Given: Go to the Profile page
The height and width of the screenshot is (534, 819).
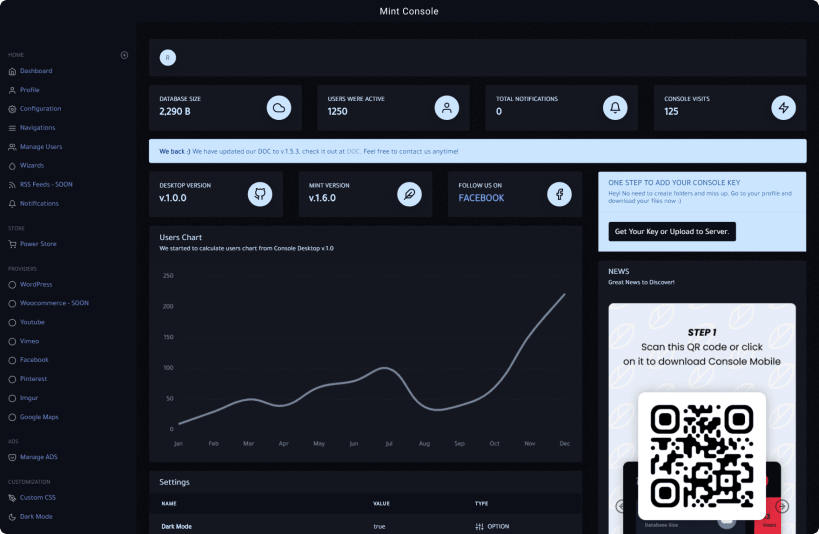Looking at the screenshot, I should (x=30, y=90).
